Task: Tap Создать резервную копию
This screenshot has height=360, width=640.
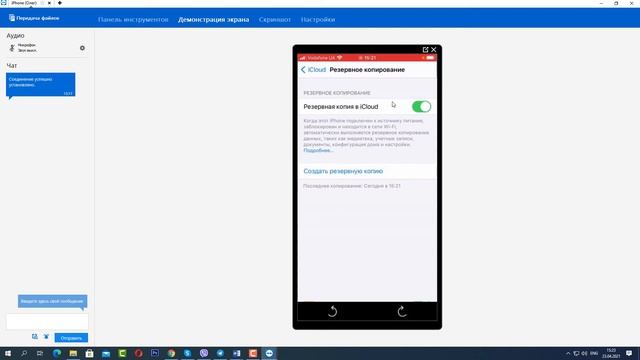Action: coord(343,171)
